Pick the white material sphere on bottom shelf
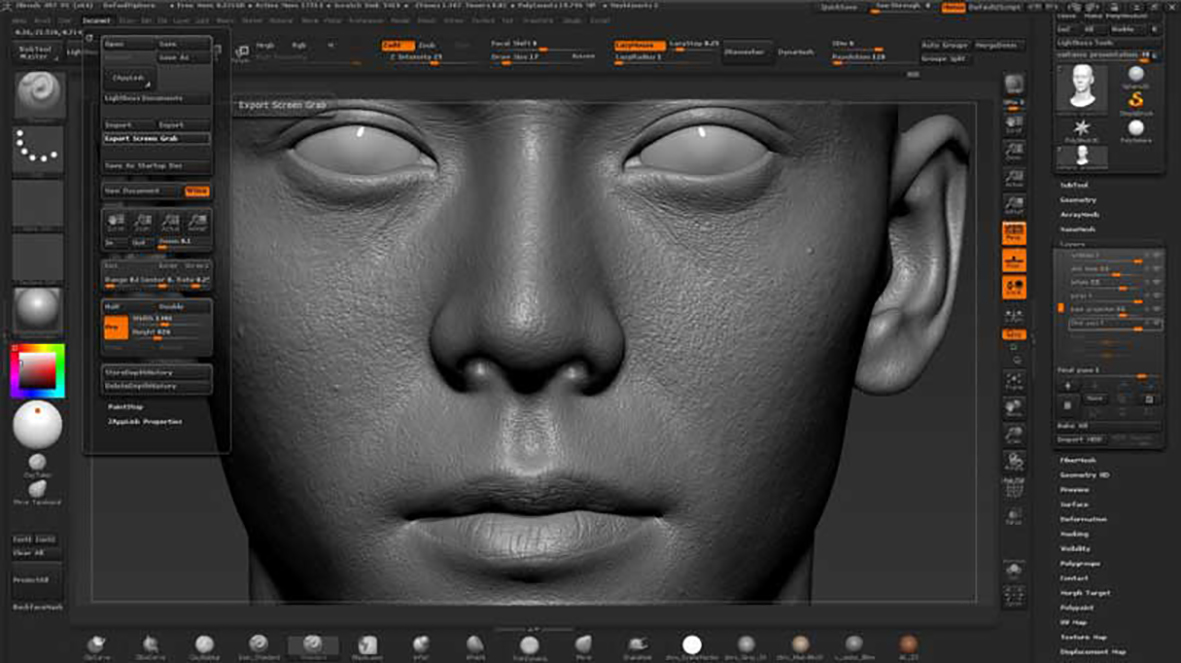This screenshot has height=663, width=1181. [x=691, y=645]
